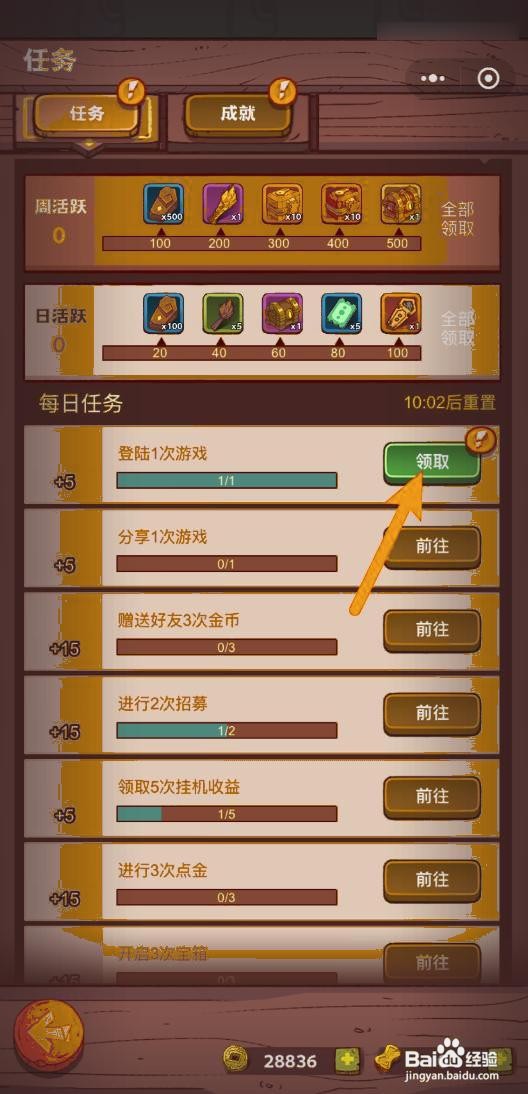Tap the weekly x500 boot reward icon
The width and height of the screenshot is (528, 1094).
click(163, 204)
